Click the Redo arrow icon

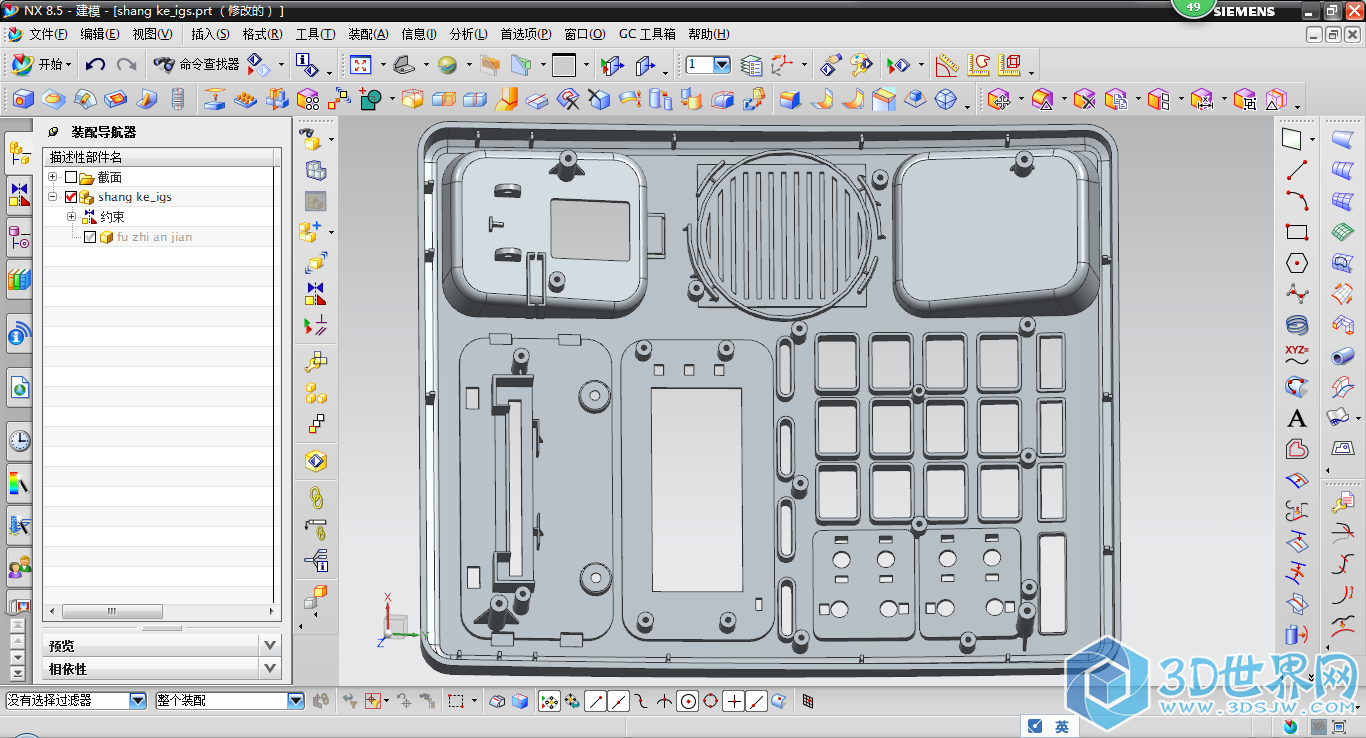[126, 65]
